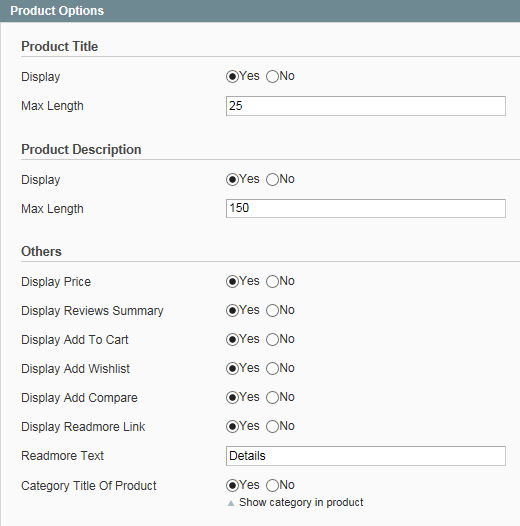This screenshot has width=520, height=526.
Task: Click the Readmore Text input field
Action: click(x=366, y=456)
